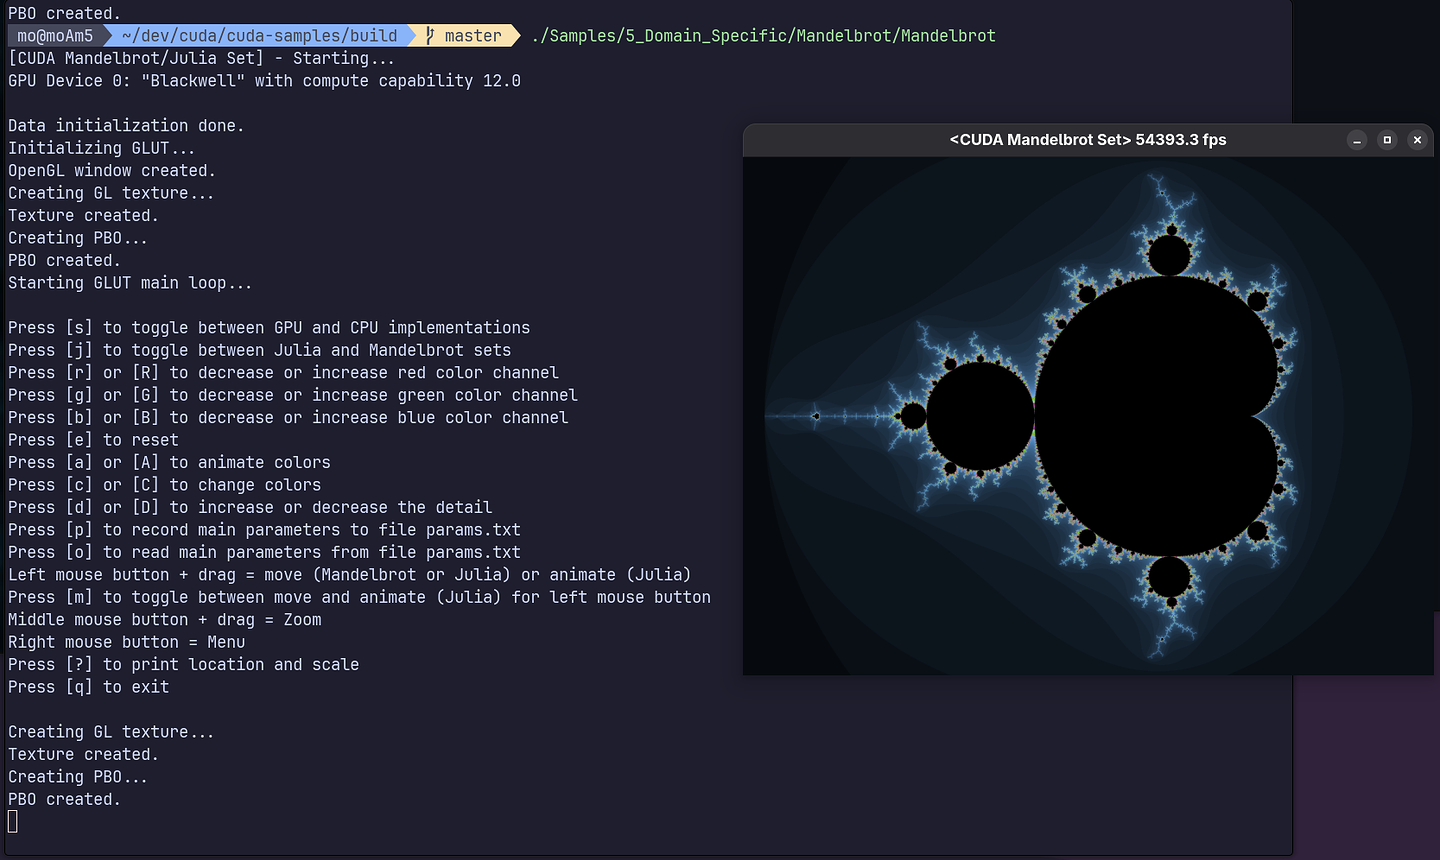The image size is (1440, 860).
Task: Toggle move/animate via the Press [m] line
Action: coord(358,597)
